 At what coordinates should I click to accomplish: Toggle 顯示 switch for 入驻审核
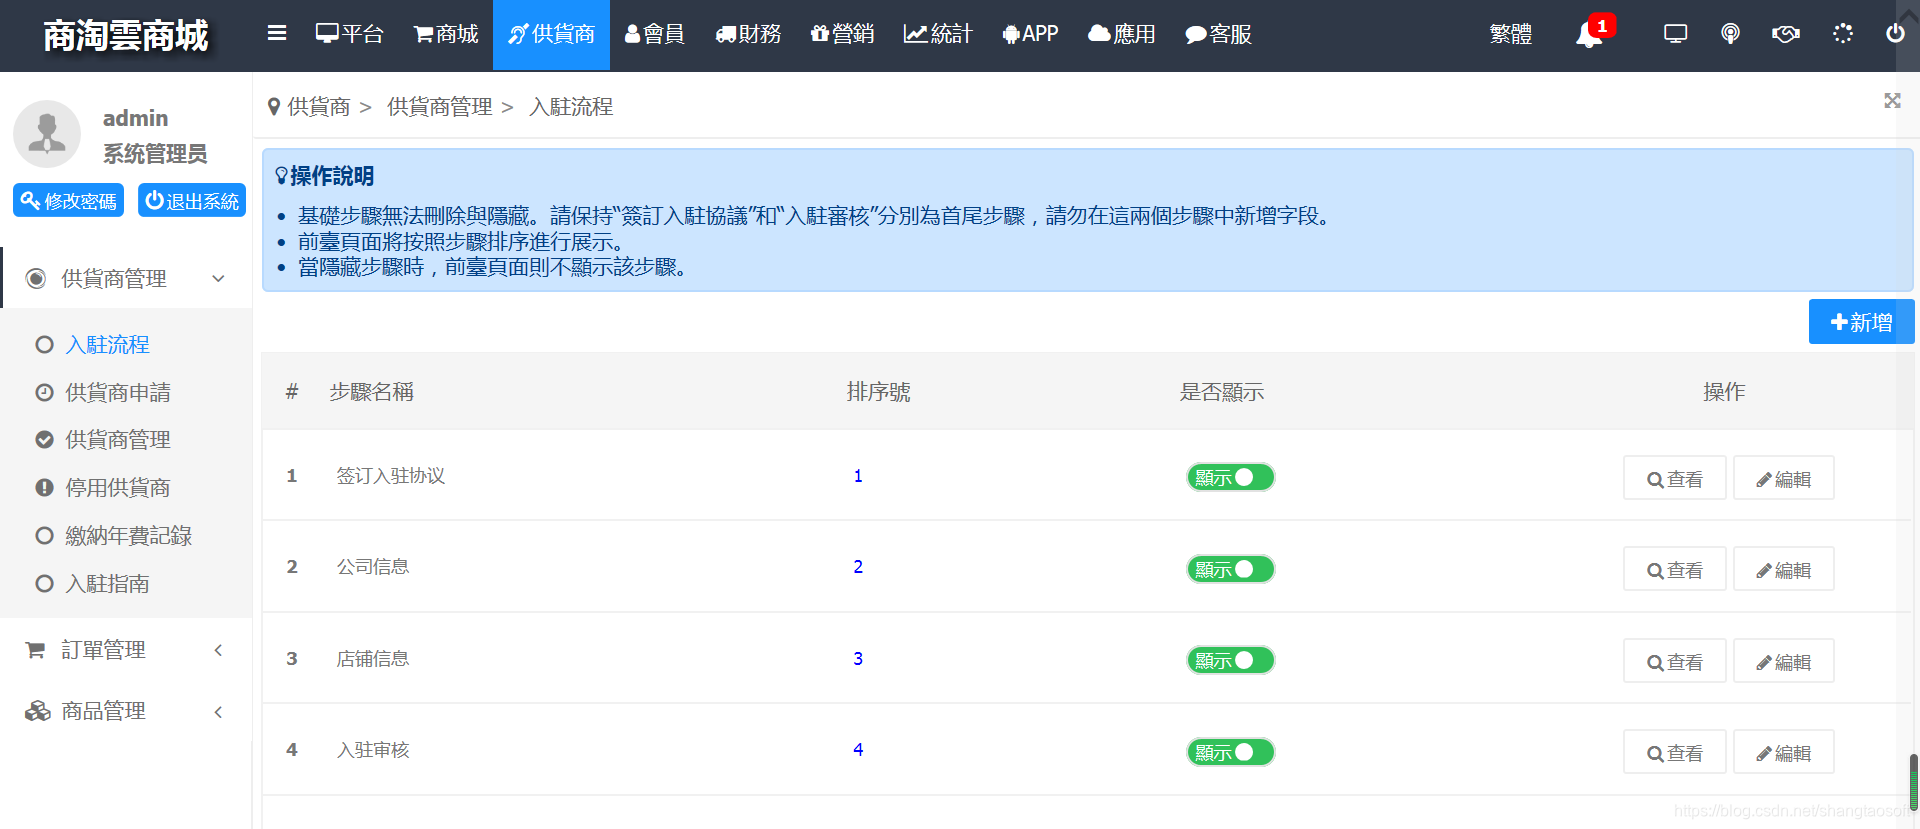click(x=1230, y=752)
